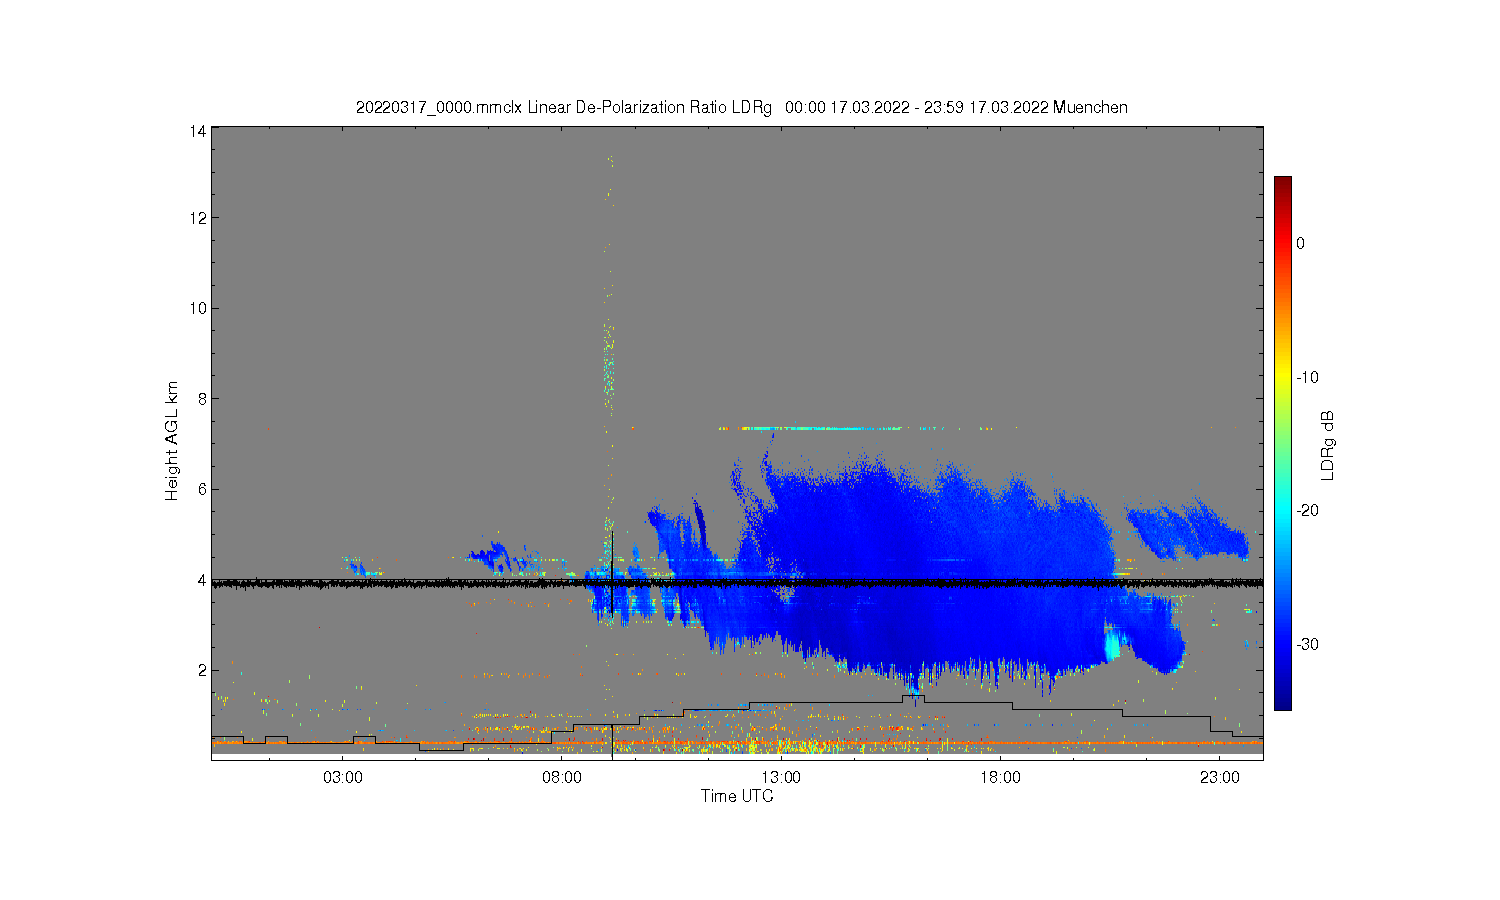Select the "Height AGL km" axis label
The height and width of the screenshot is (900, 1500).
(172, 441)
